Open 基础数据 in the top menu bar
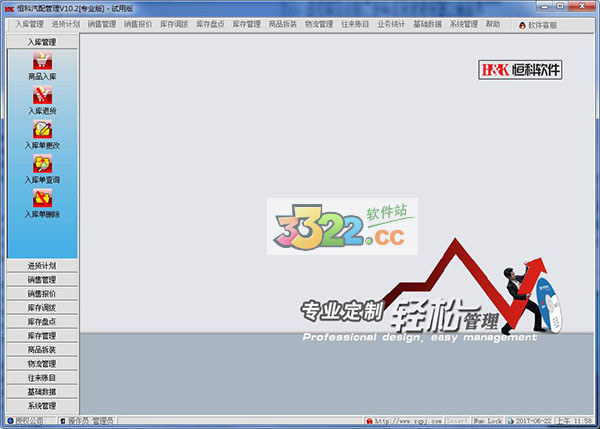Screen dimensions: 600x429 pos(427,24)
